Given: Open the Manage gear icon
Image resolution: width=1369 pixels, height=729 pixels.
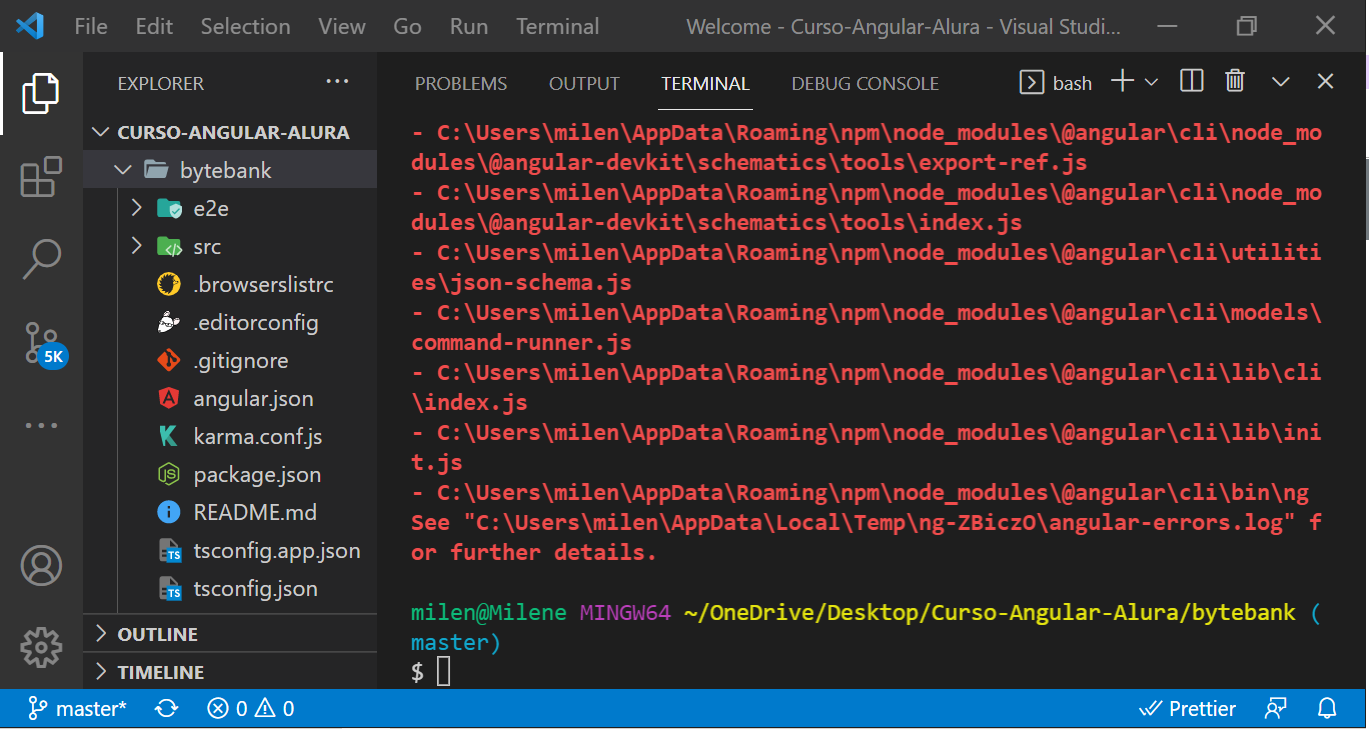Looking at the screenshot, I should tap(41, 647).
